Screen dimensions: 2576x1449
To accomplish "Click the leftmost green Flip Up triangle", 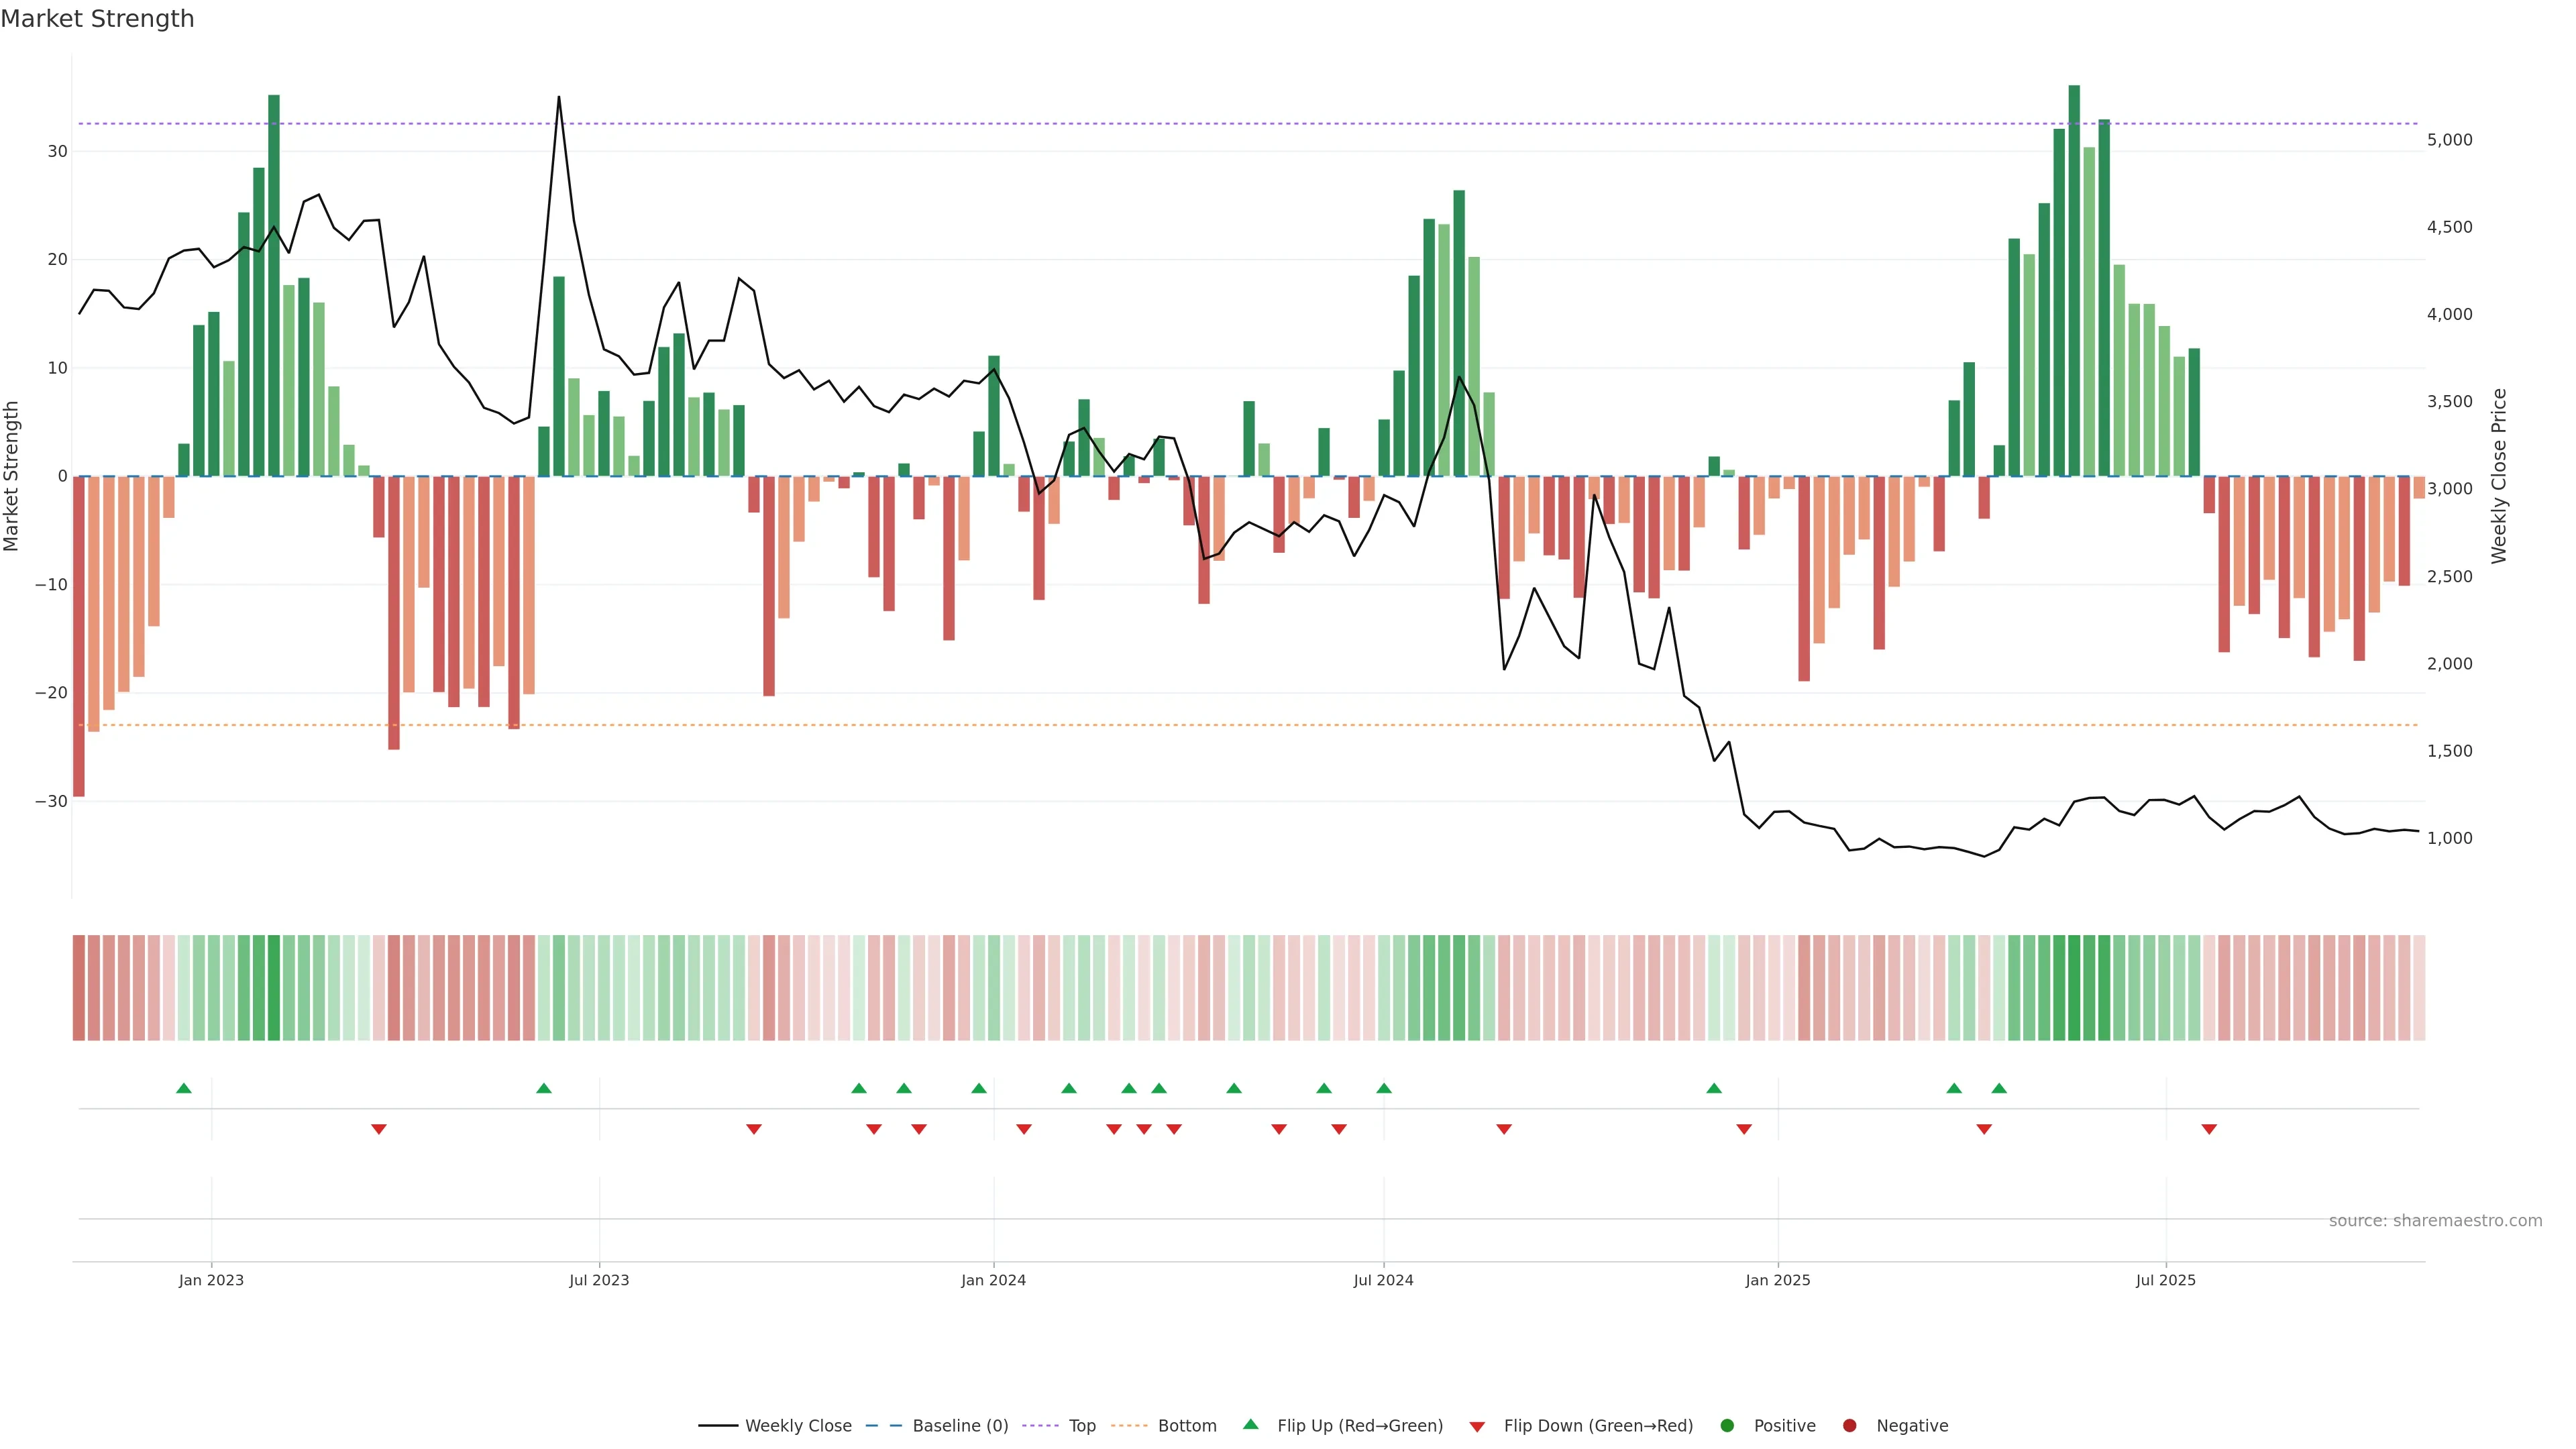I will (x=184, y=1088).
